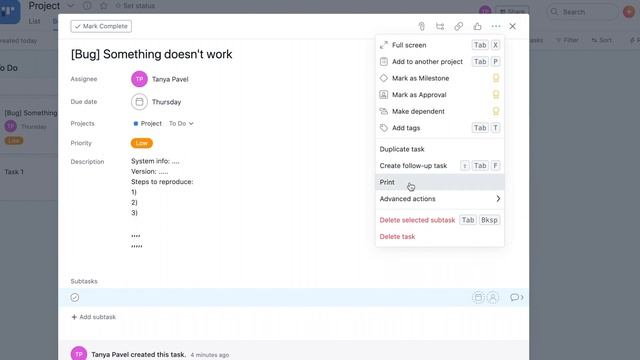Click the orange Low priority badge
The image size is (640, 360).
tap(142, 143)
